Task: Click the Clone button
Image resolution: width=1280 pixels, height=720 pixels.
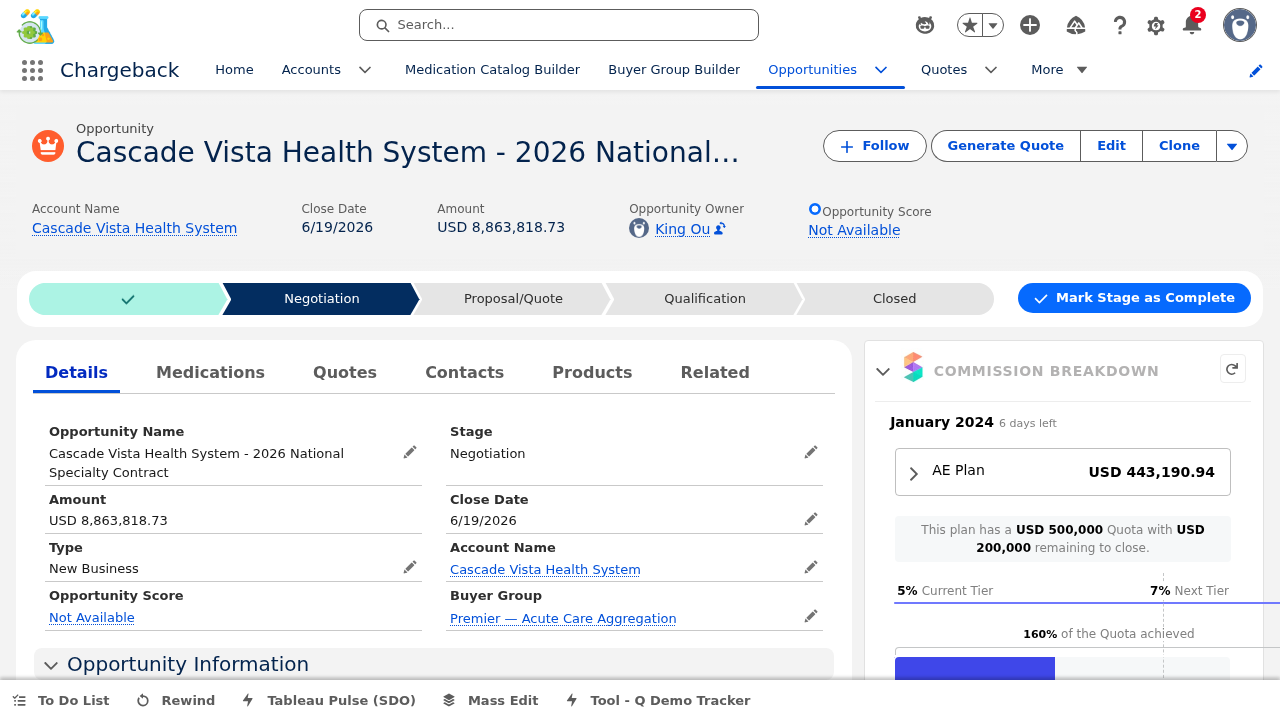Action: point(1179,146)
